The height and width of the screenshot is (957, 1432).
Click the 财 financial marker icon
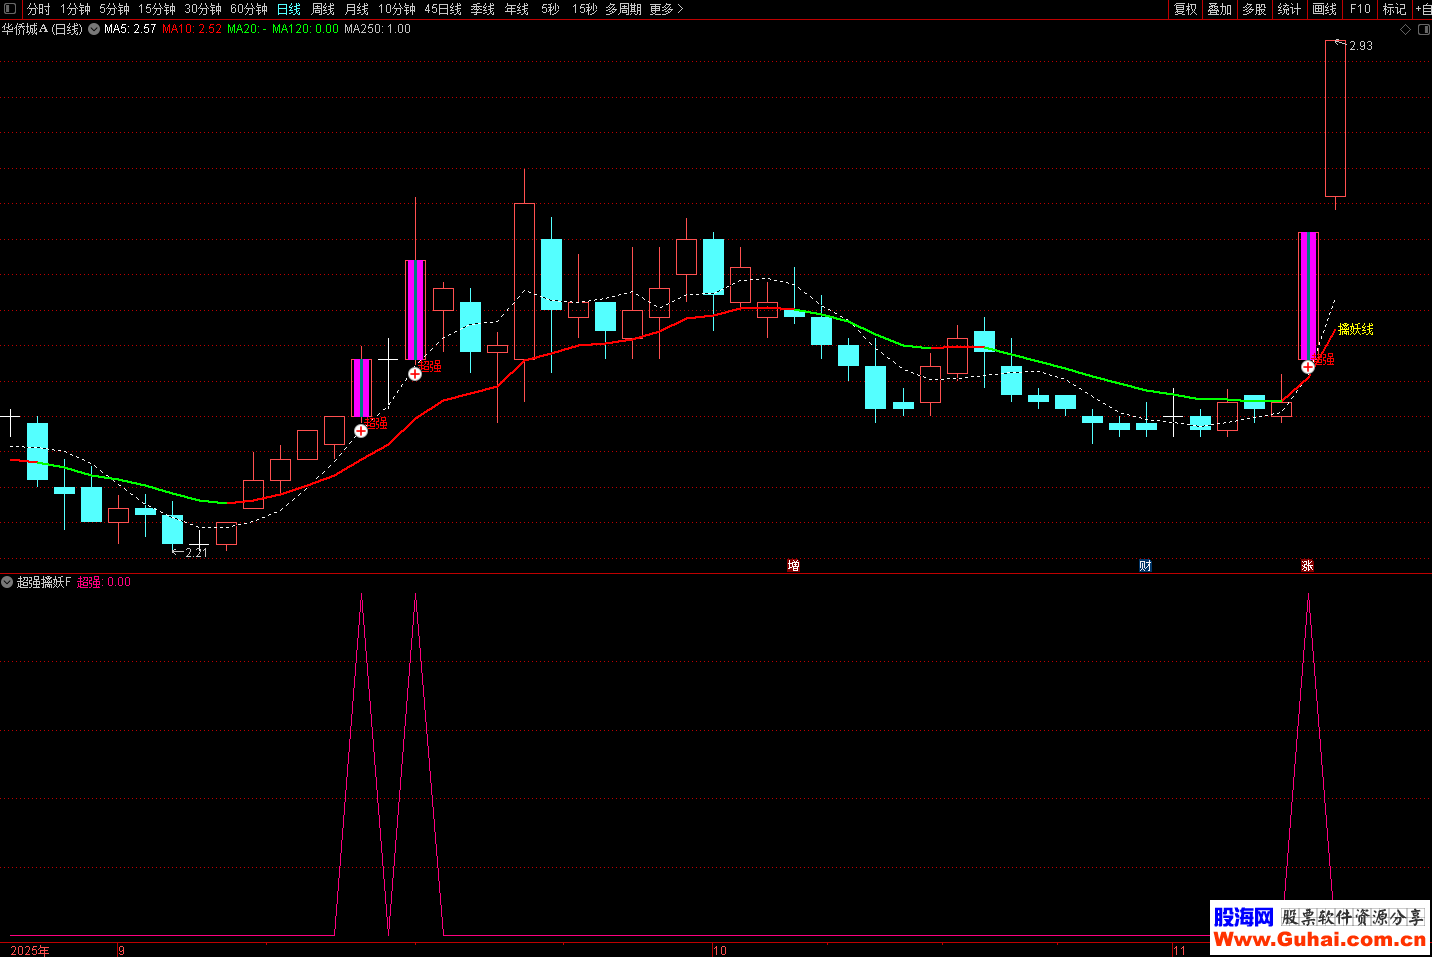point(1145,566)
